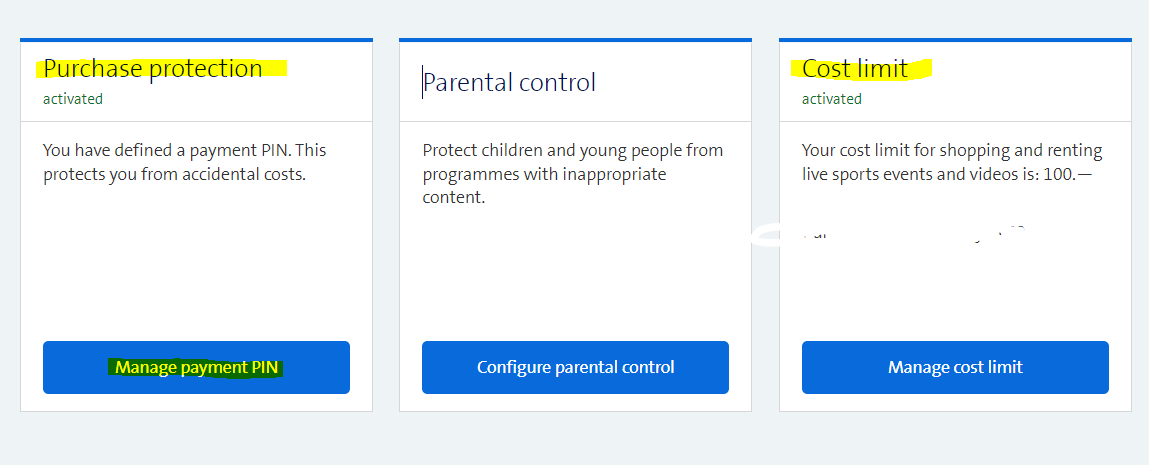Click the blue top border of Parental control card

coord(575,40)
